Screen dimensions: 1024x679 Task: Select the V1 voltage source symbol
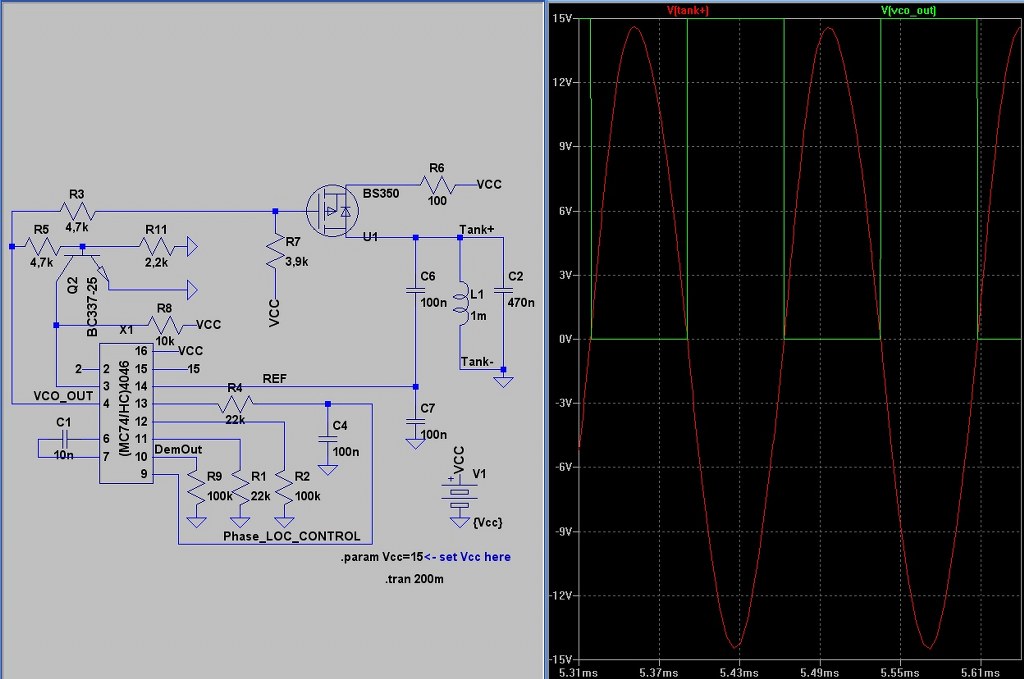[460, 494]
